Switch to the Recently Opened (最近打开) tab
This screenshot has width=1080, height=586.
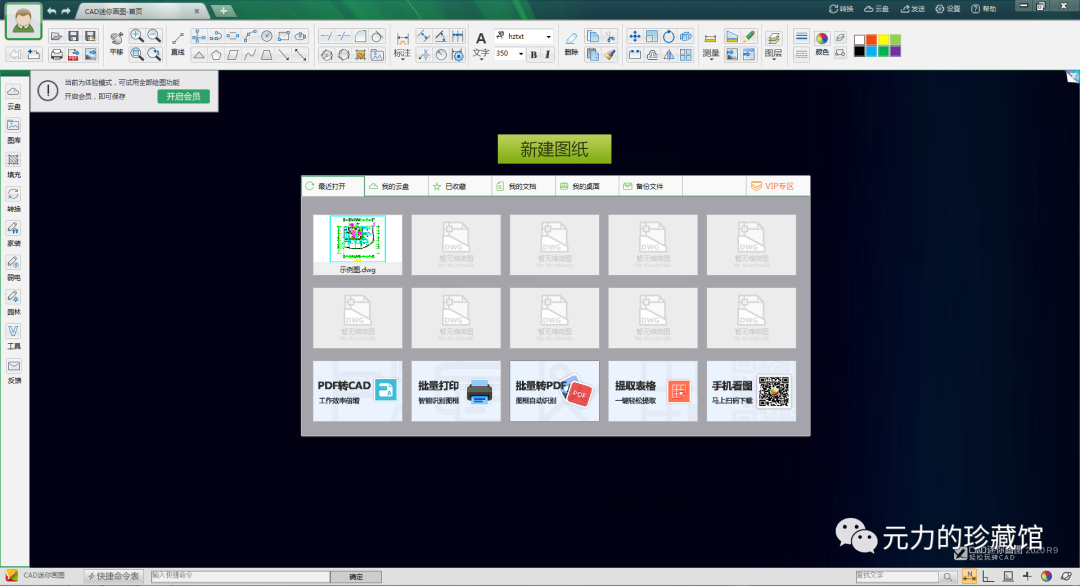pyautogui.click(x=333, y=186)
